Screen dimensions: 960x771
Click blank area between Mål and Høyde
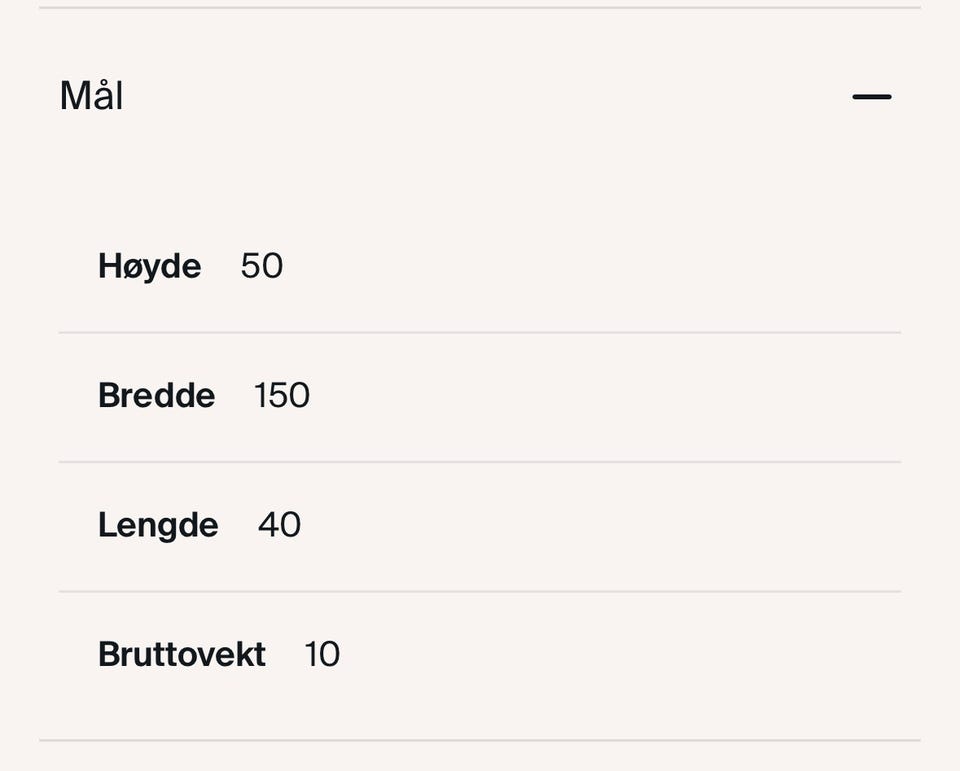pos(480,180)
